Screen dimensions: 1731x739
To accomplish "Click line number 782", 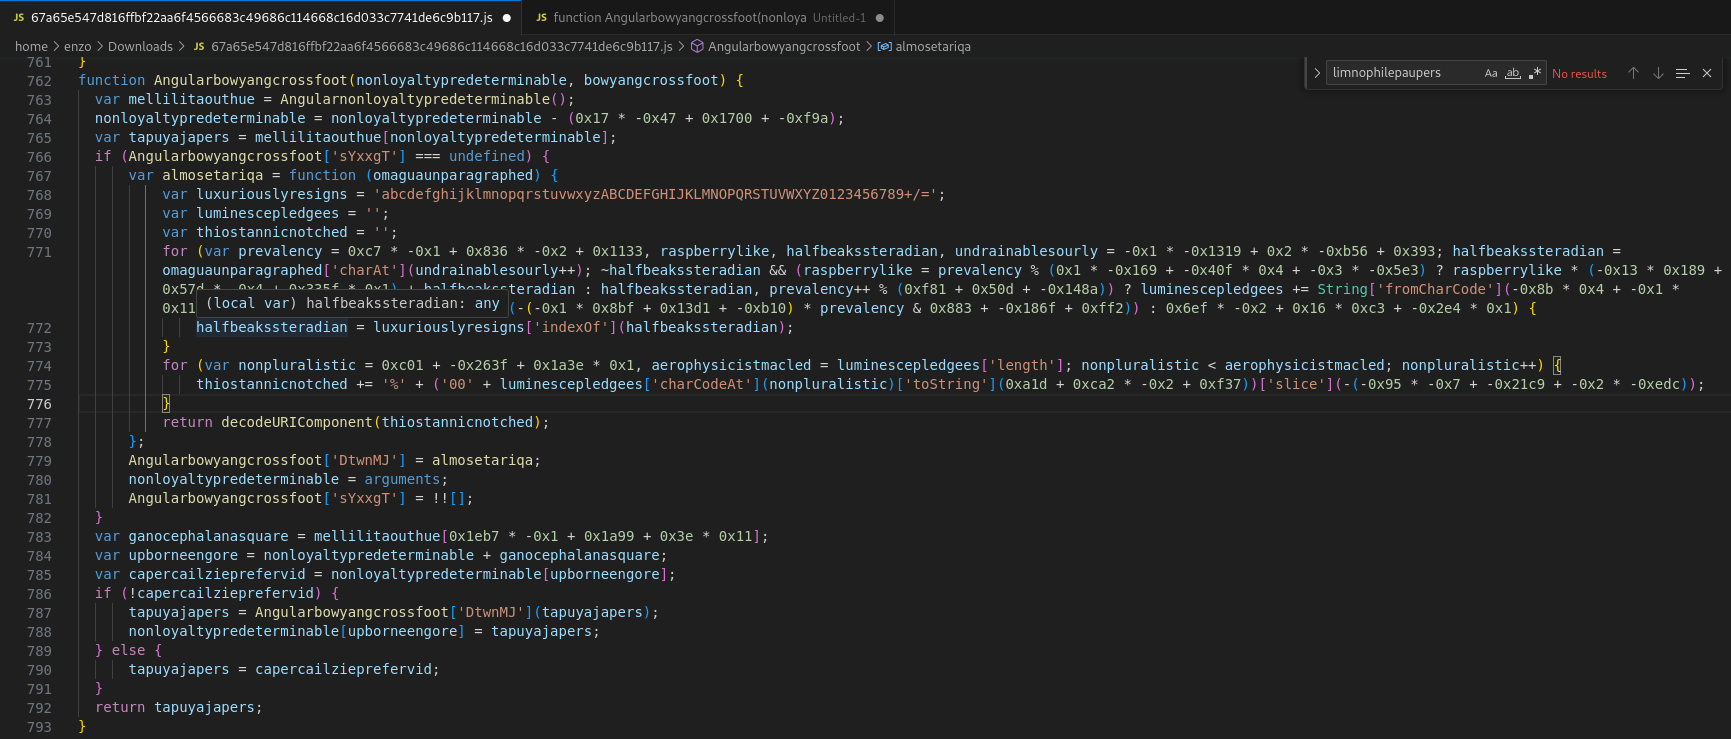I will click(40, 518).
